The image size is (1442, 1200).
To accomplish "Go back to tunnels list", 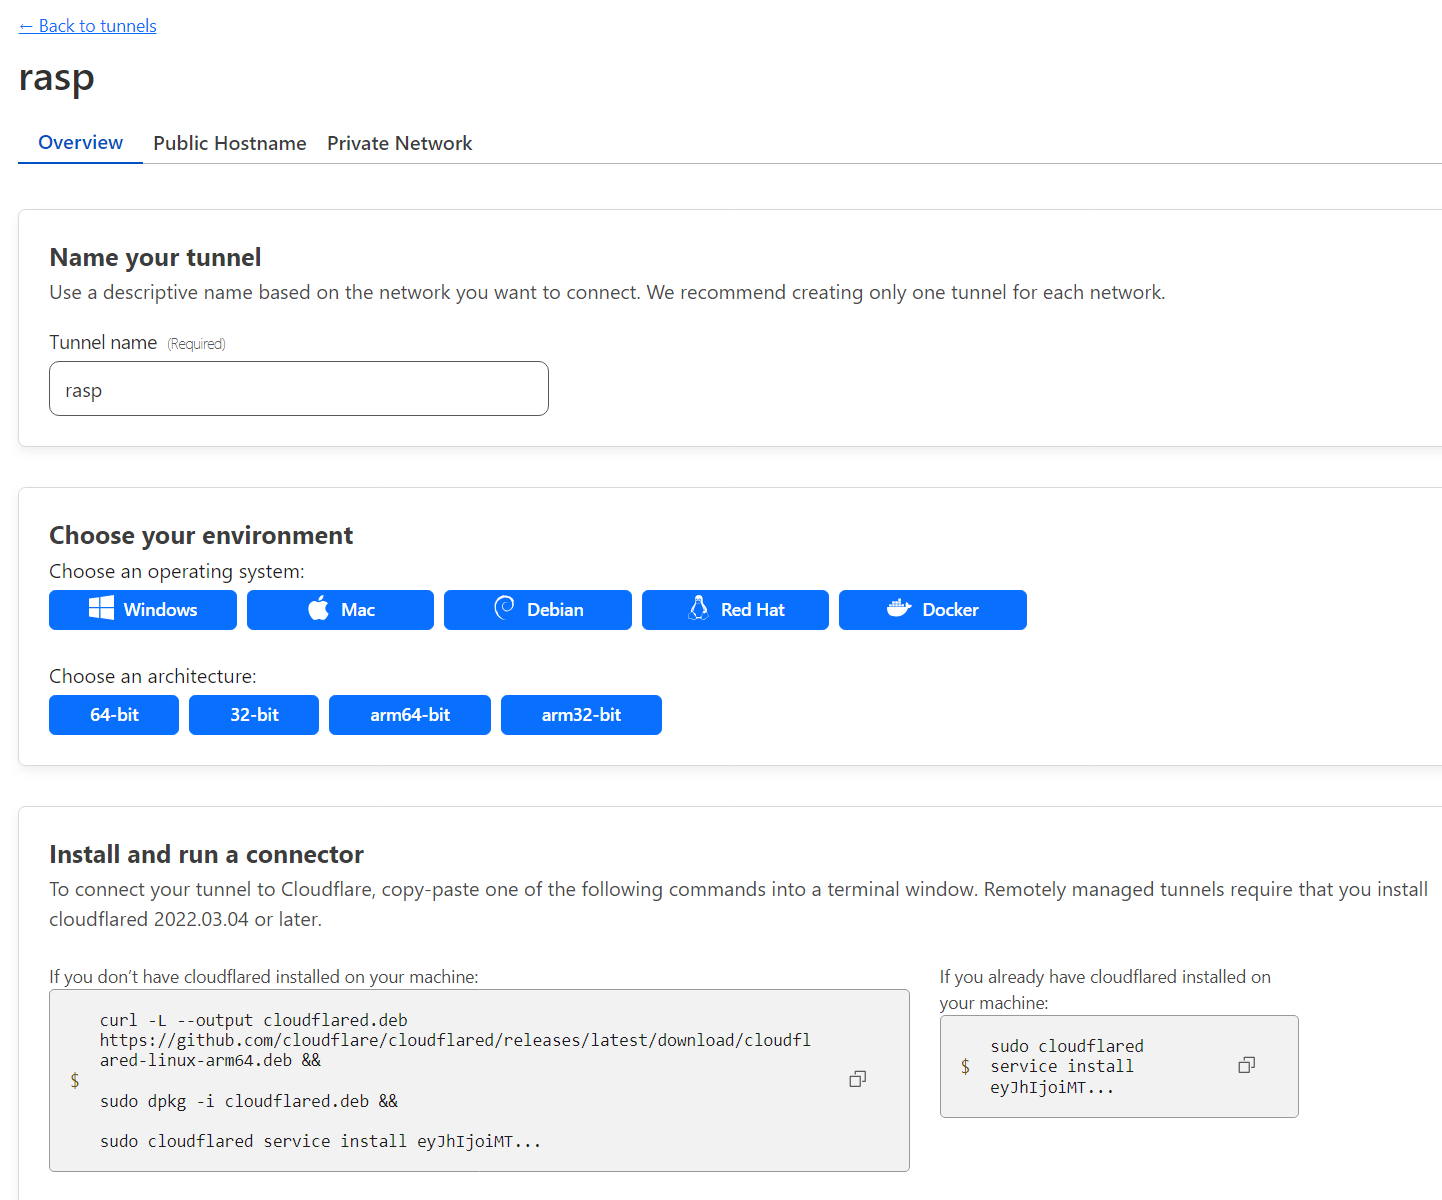I will pos(87,25).
